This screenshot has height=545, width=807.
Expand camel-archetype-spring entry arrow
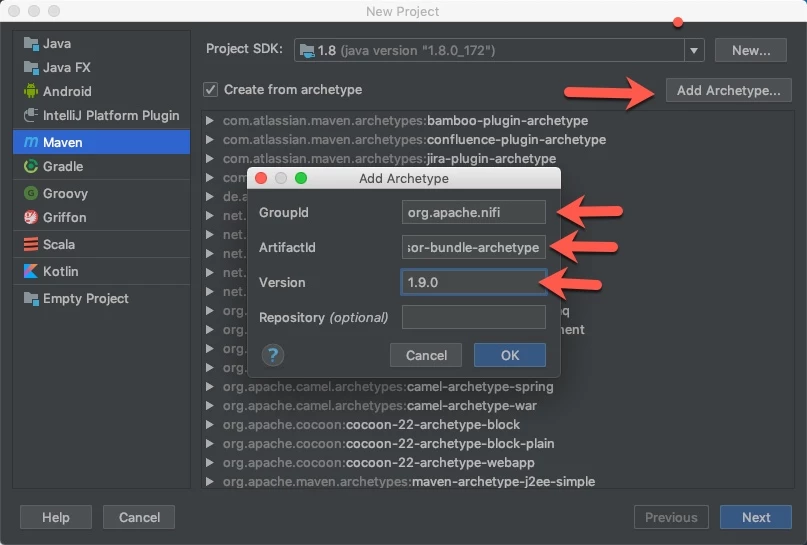[209, 386]
